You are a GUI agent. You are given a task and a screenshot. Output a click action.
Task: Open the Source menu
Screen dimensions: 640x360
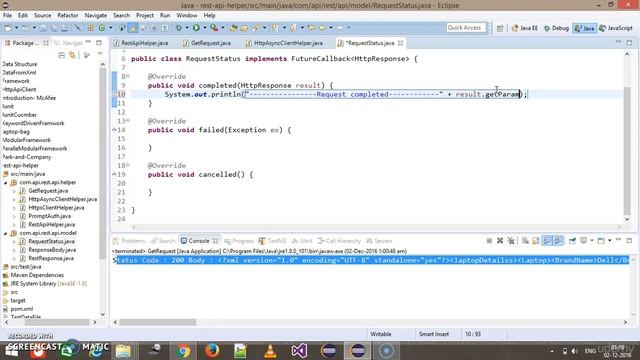point(42,16)
